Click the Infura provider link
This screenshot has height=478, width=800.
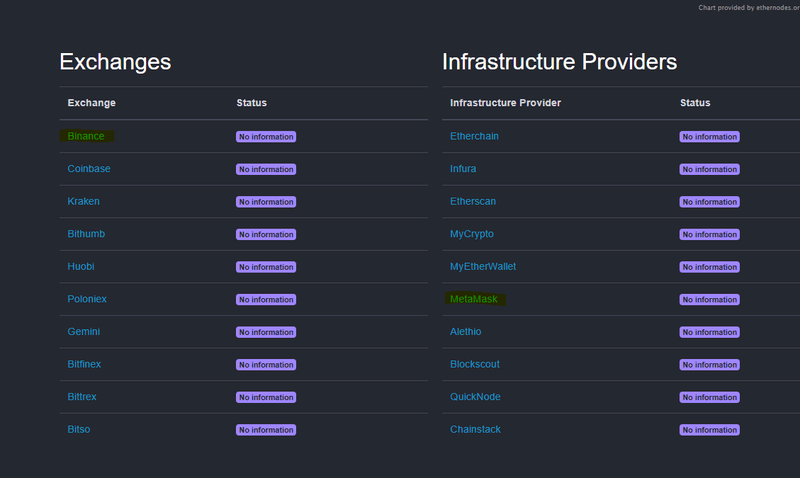462,169
